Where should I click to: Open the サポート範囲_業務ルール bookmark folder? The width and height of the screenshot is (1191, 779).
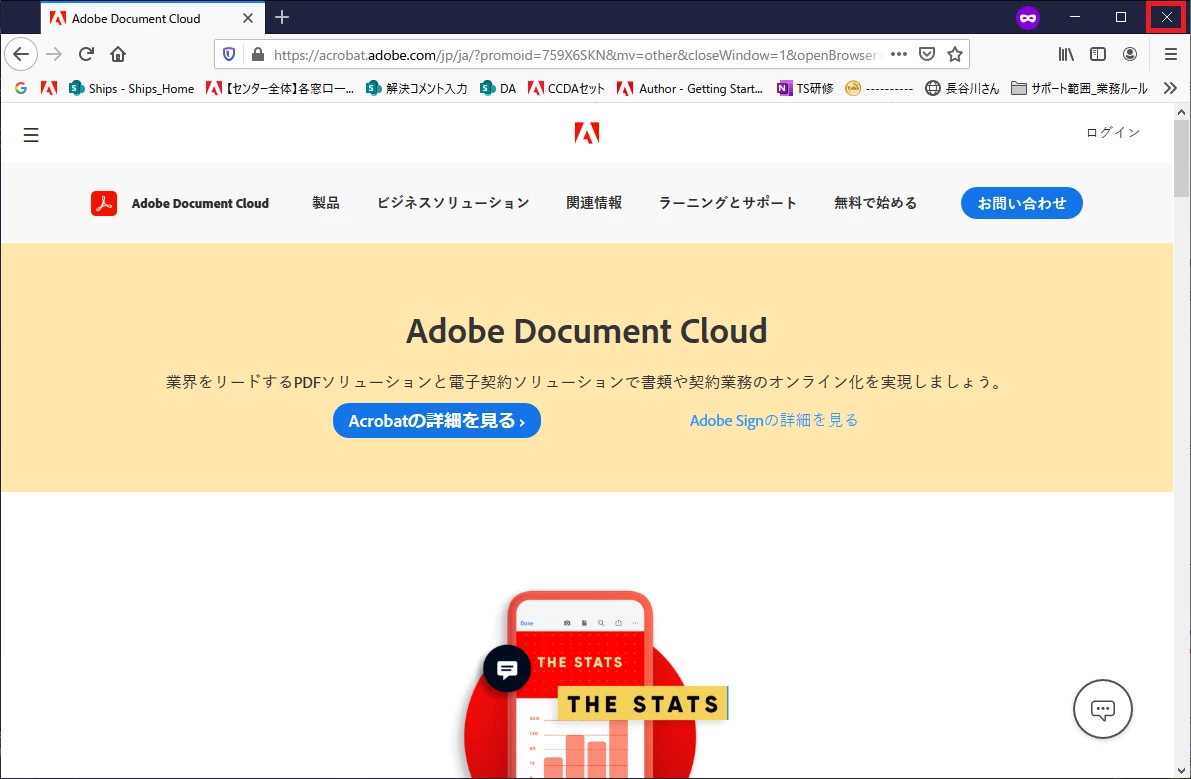coord(1079,88)
